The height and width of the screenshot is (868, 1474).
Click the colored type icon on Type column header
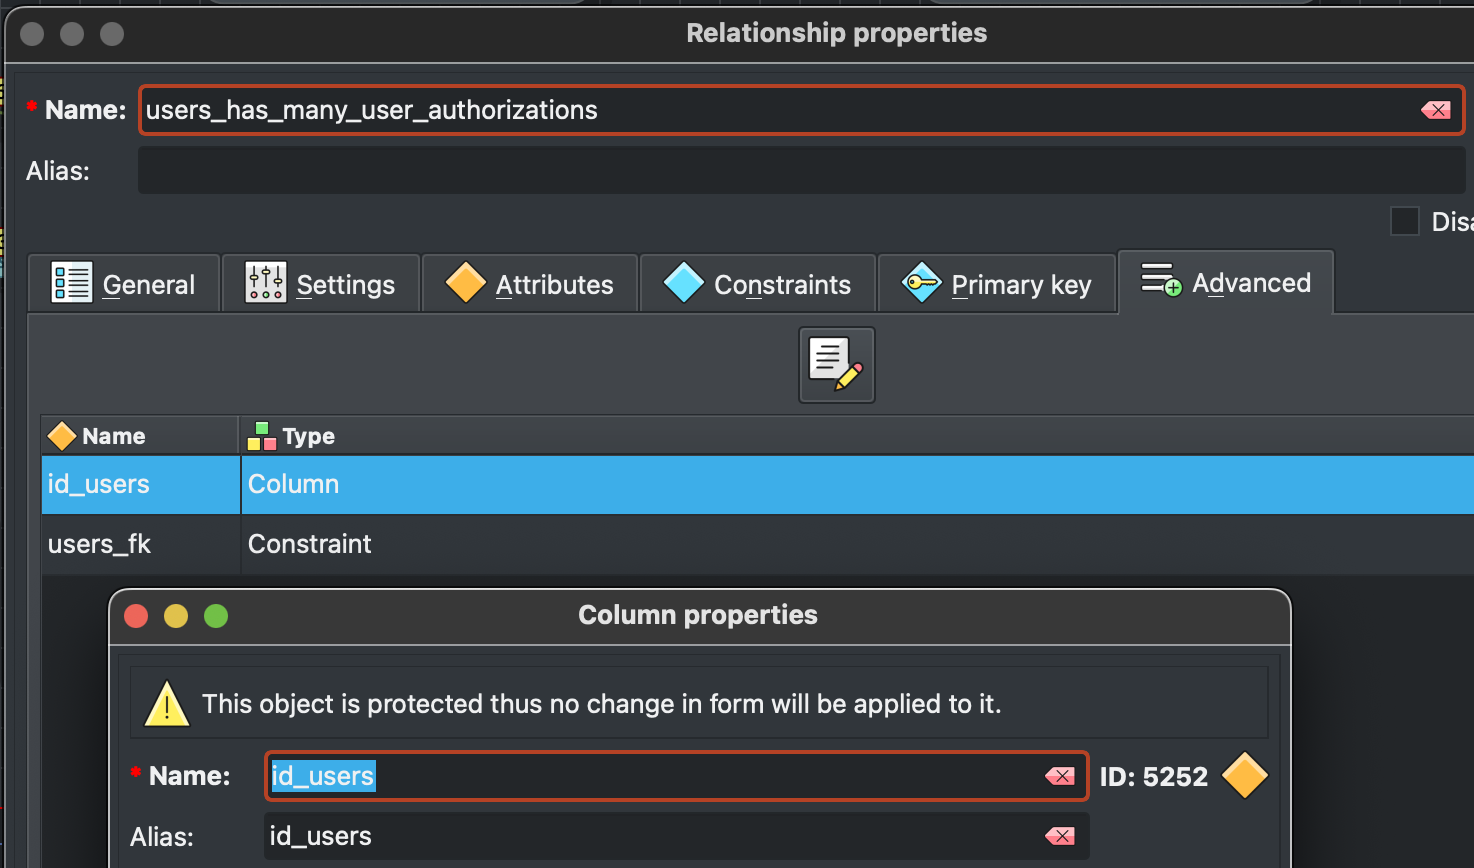(x=260, y=435)
